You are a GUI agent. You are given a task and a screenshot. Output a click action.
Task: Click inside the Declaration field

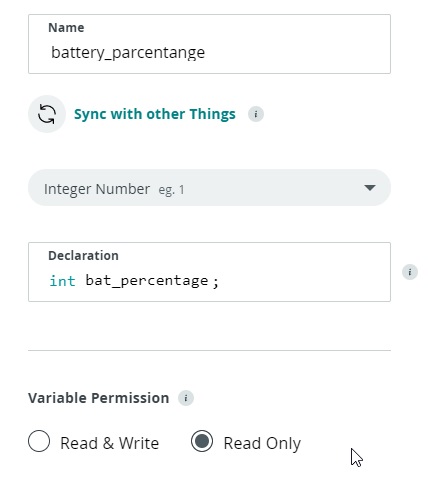[x=209, y=272]
